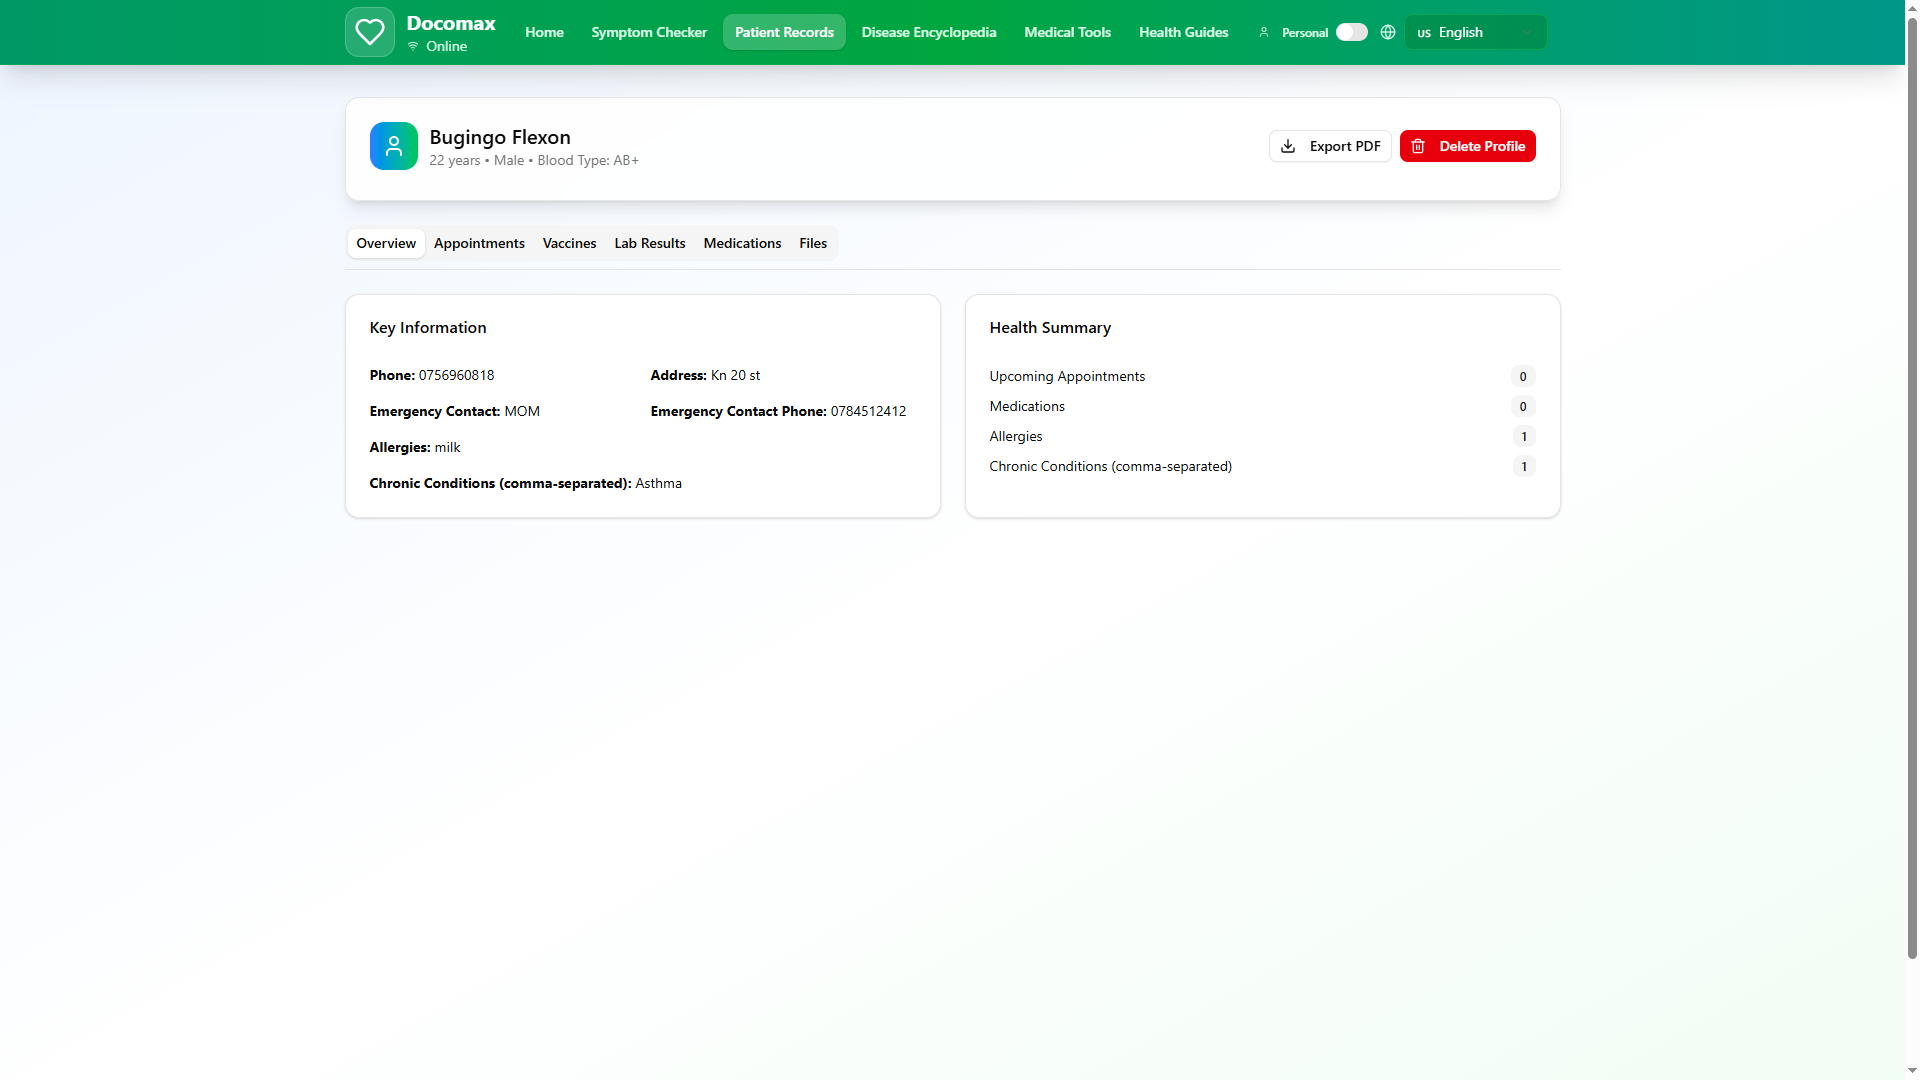Click the Online wifi status icon
This screenshot has width=1920, height=1080.
pos(413,46)
